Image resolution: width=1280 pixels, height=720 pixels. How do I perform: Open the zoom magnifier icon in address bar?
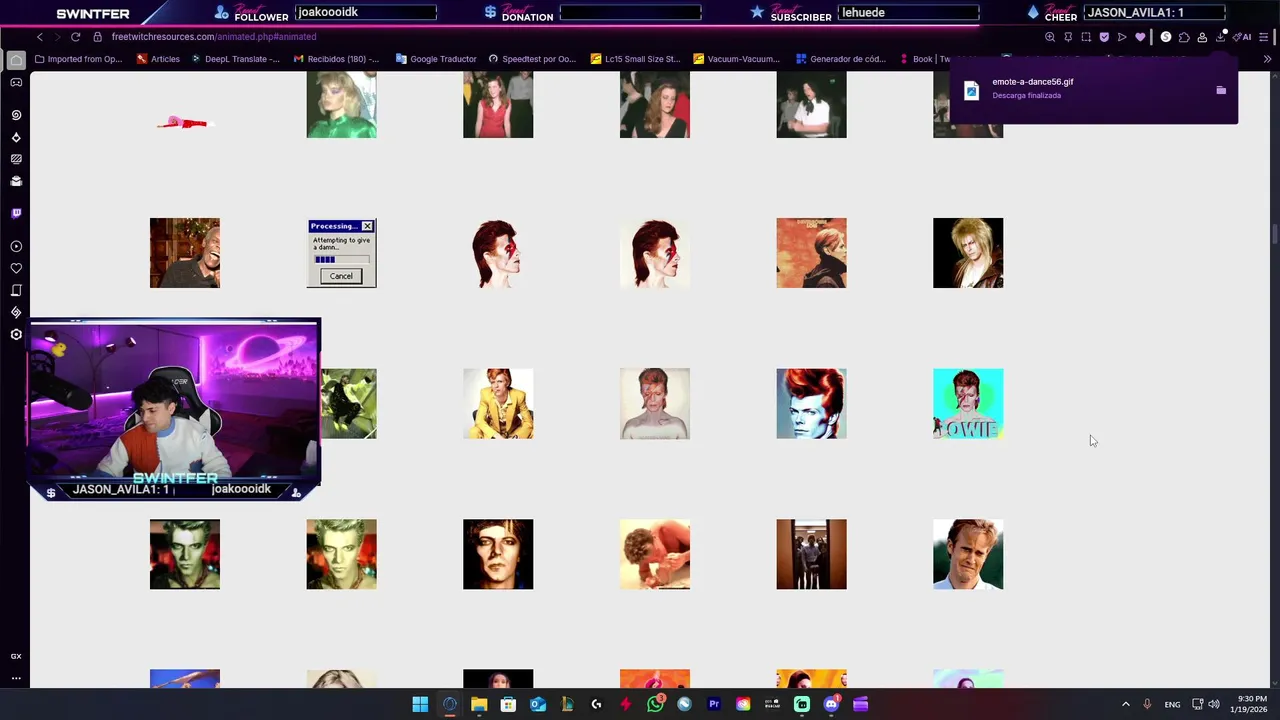pos(1049,37)
